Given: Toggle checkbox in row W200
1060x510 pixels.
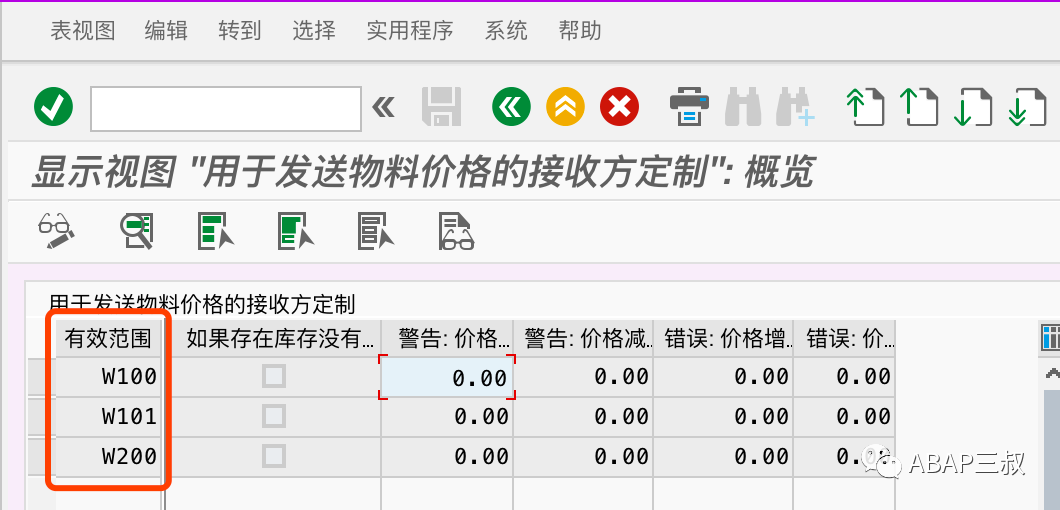Looking at the screenshot, I should point(274,456).
